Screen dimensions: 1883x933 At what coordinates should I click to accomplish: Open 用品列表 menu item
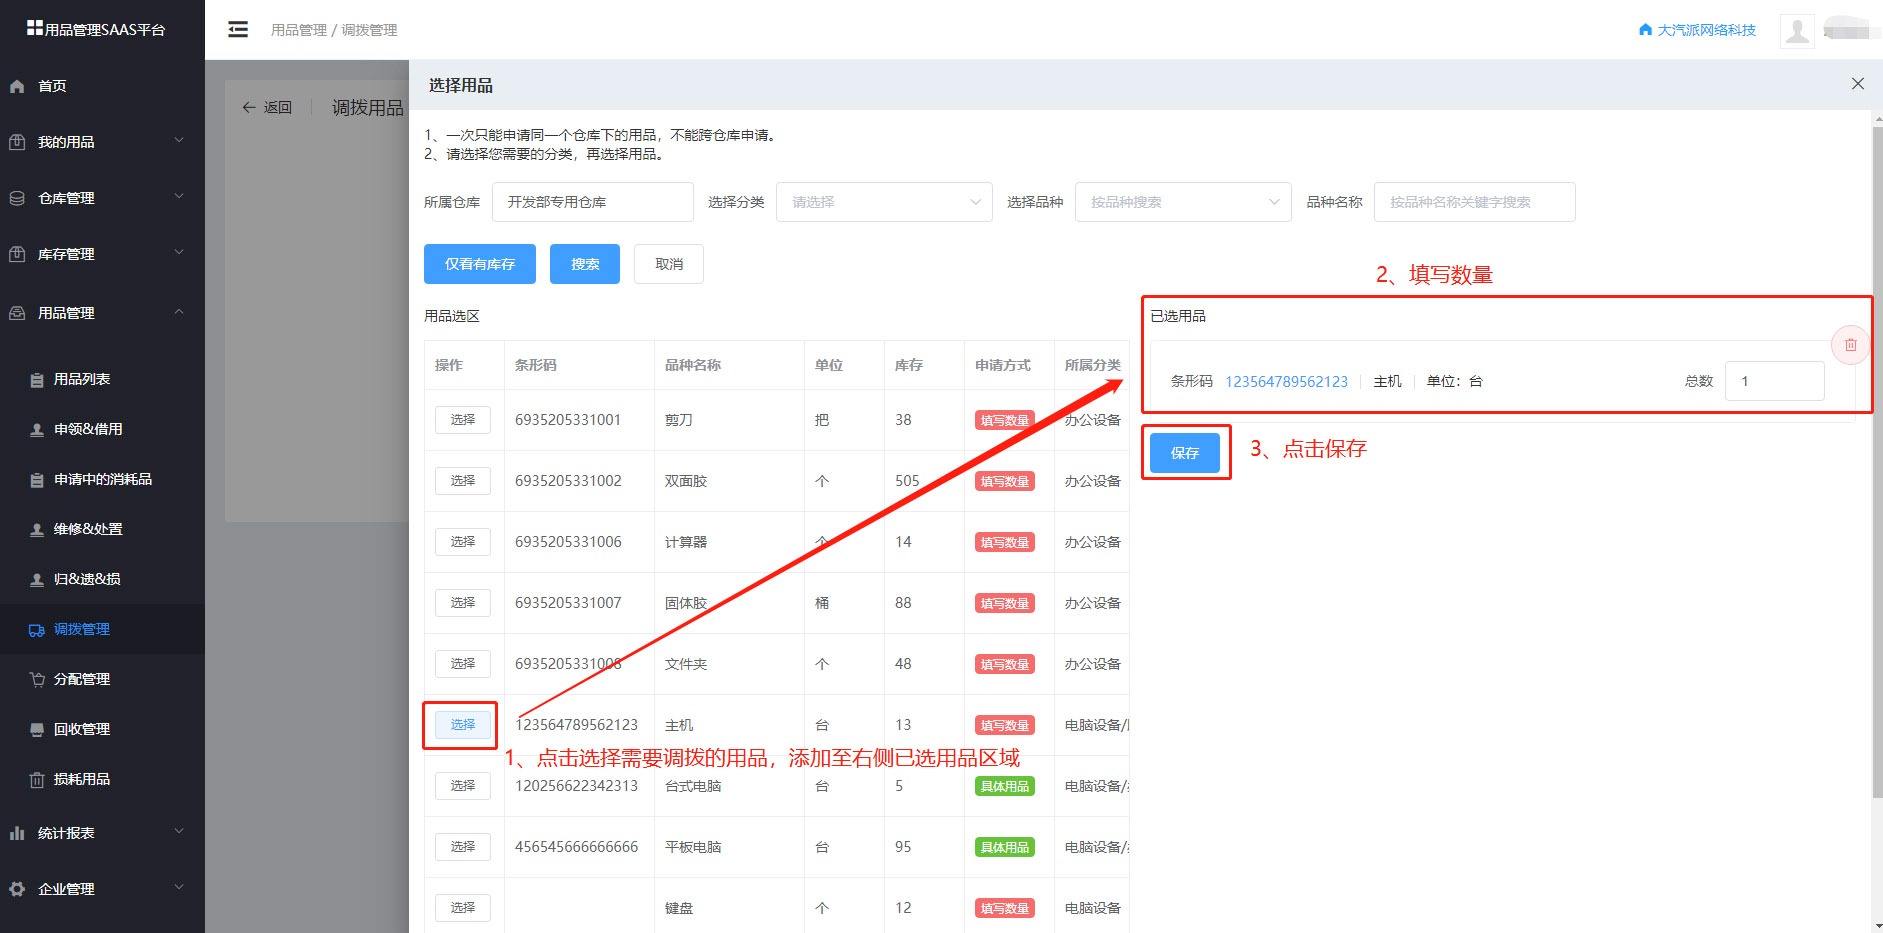82,380
